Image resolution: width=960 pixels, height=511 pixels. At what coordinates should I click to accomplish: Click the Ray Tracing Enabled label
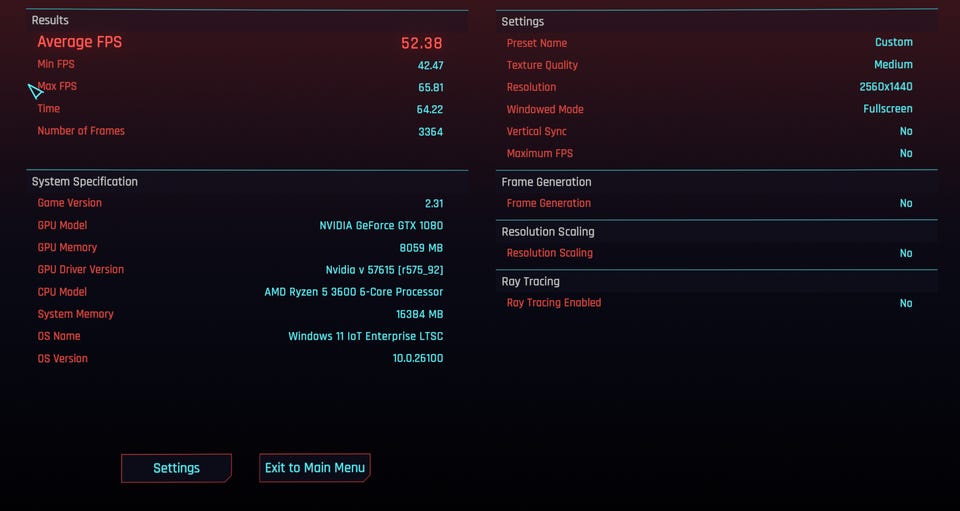554,303
